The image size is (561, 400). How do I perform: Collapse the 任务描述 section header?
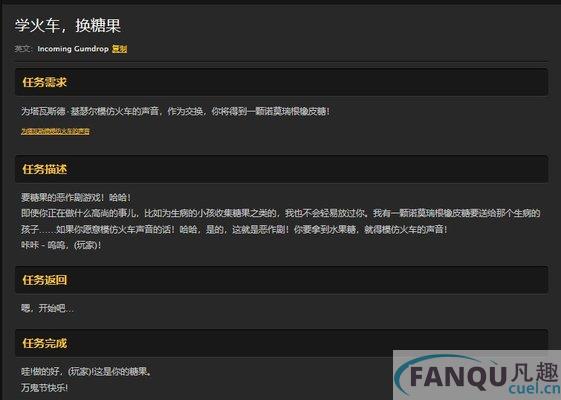[281, 169]
